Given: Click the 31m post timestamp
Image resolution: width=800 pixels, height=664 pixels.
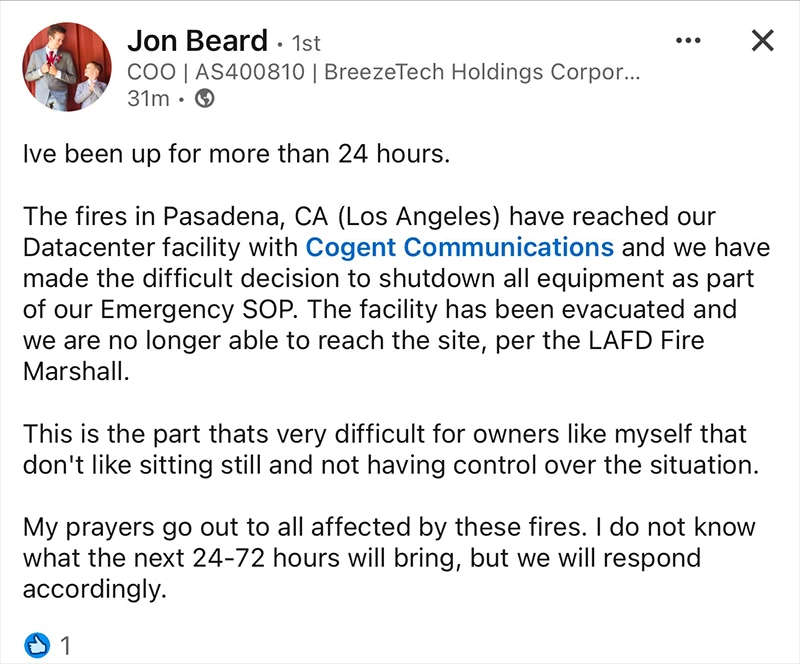Looking at the screenshot, I should [x=145, y=99].
